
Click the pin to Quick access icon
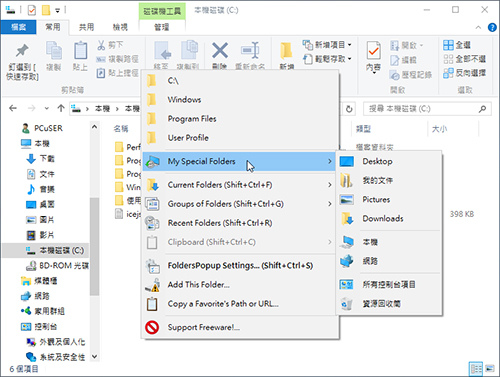22,51
